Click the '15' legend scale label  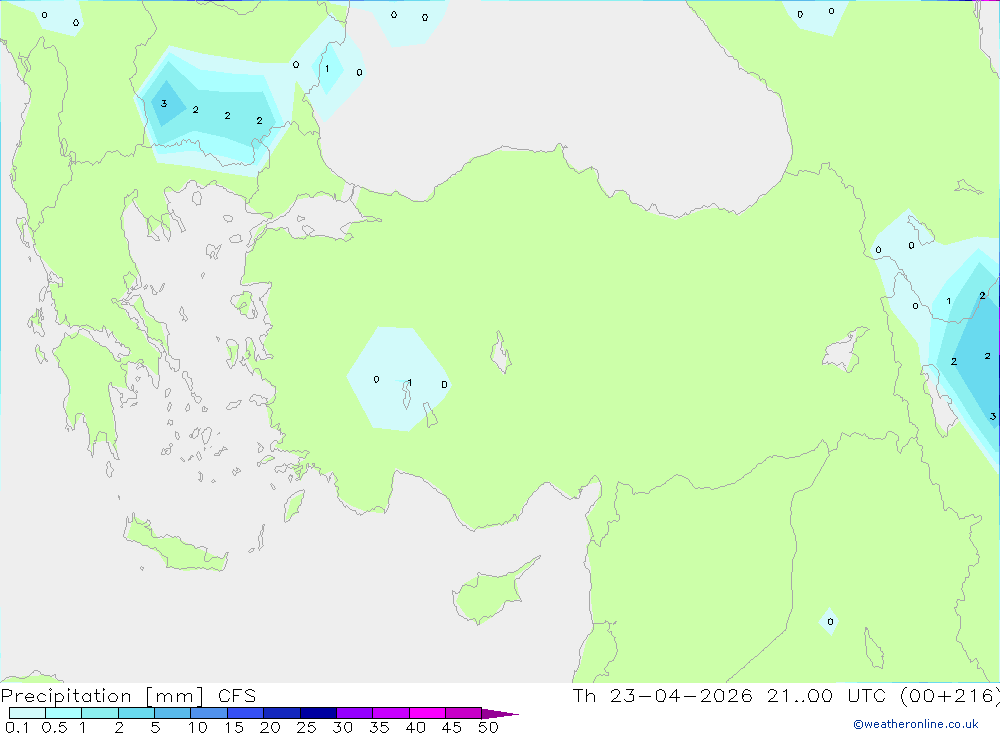(x=234, y=727)
